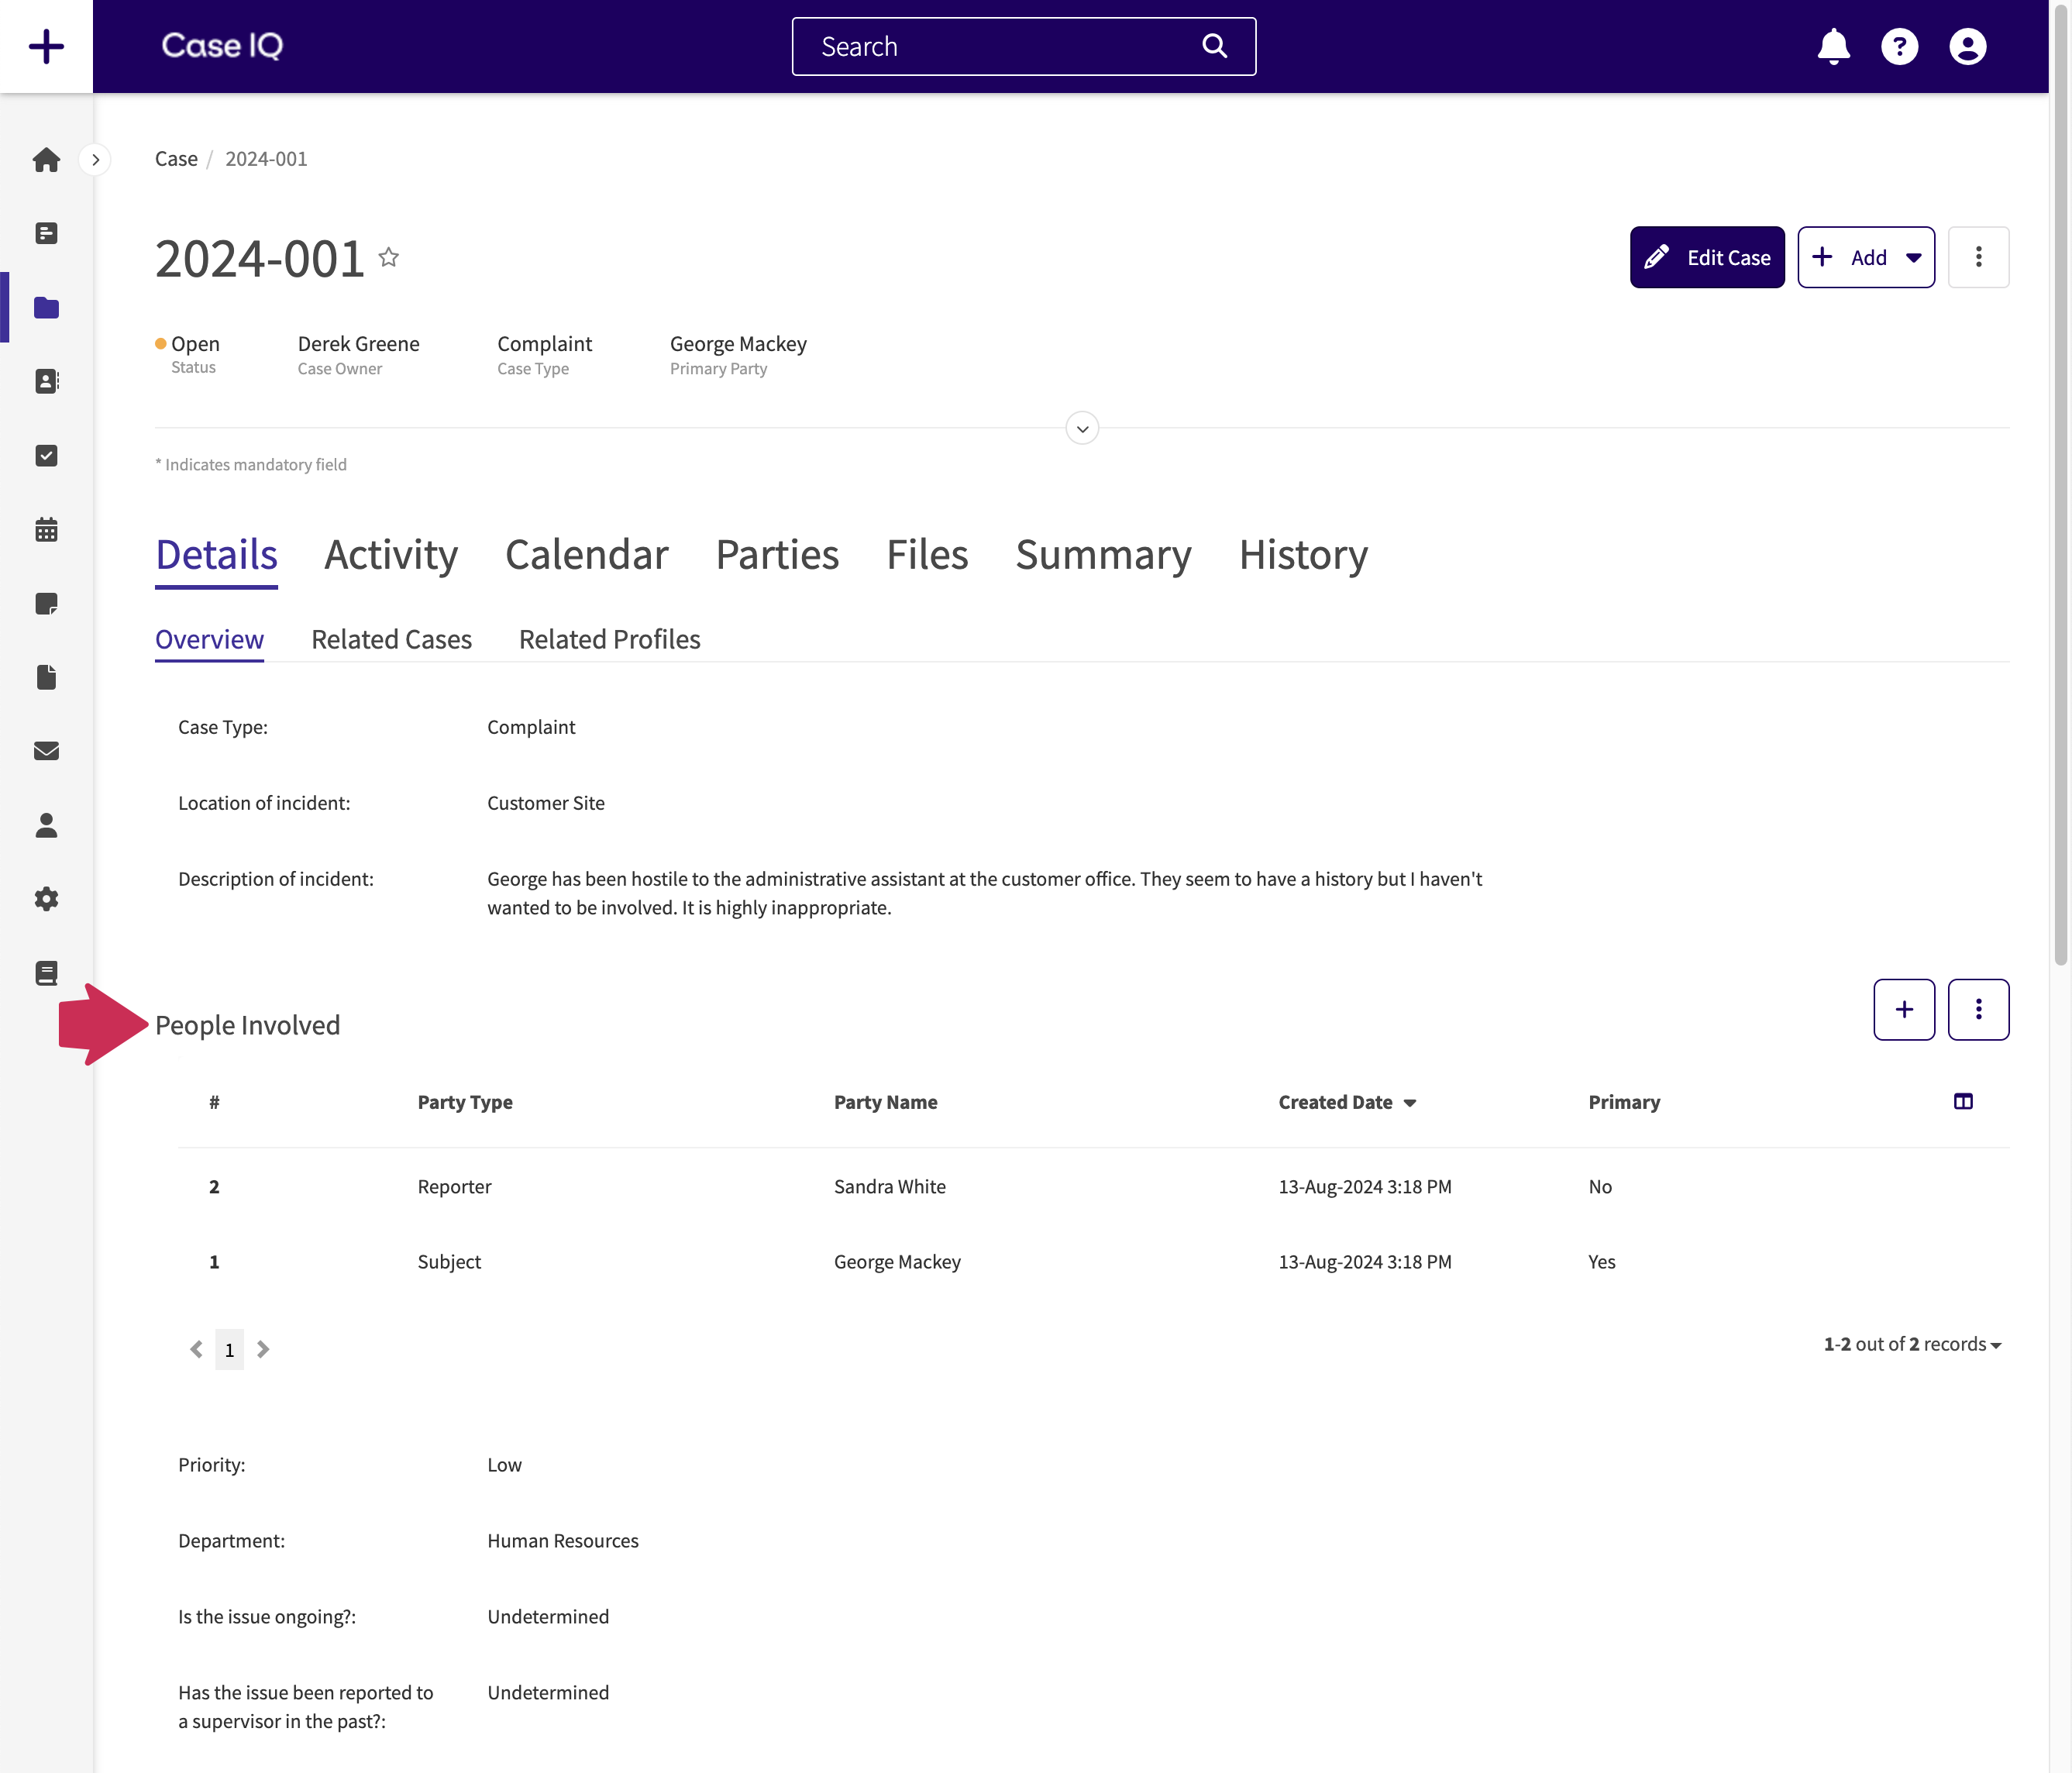Click the user account profile icon
The height and width of the screenshot is (1773, 2072).
coord(1968,46)
